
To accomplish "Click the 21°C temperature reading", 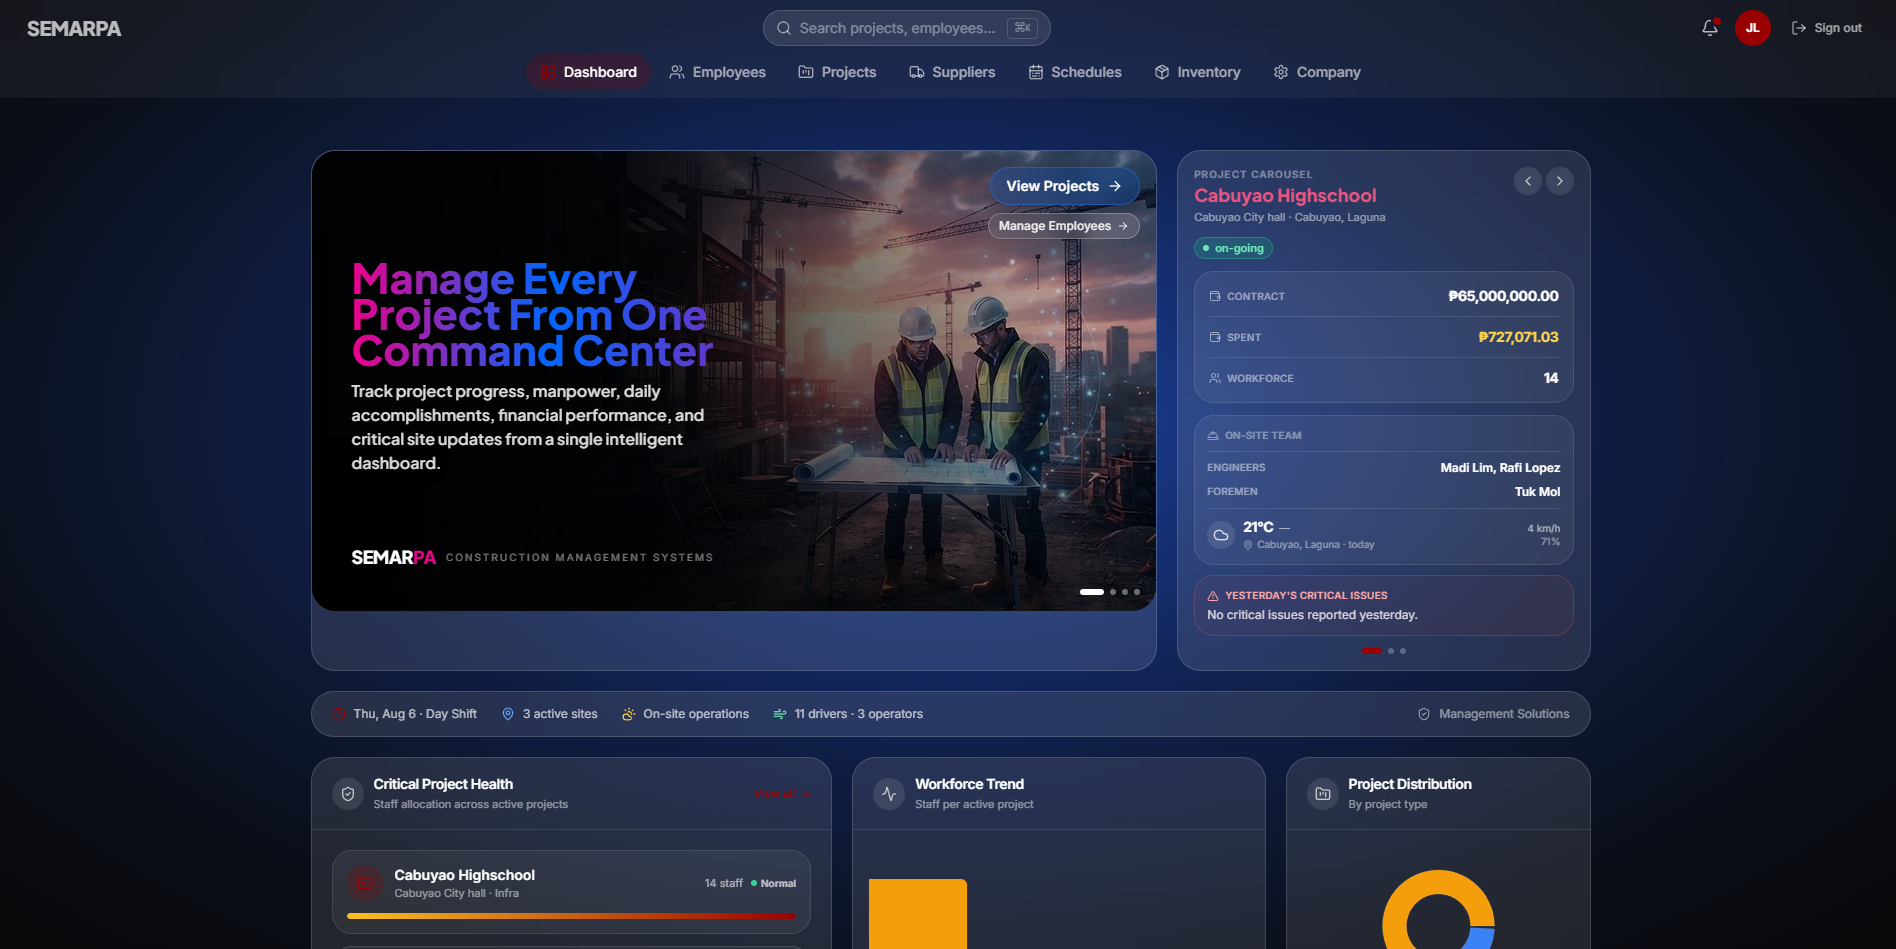I will [1258, 527].
